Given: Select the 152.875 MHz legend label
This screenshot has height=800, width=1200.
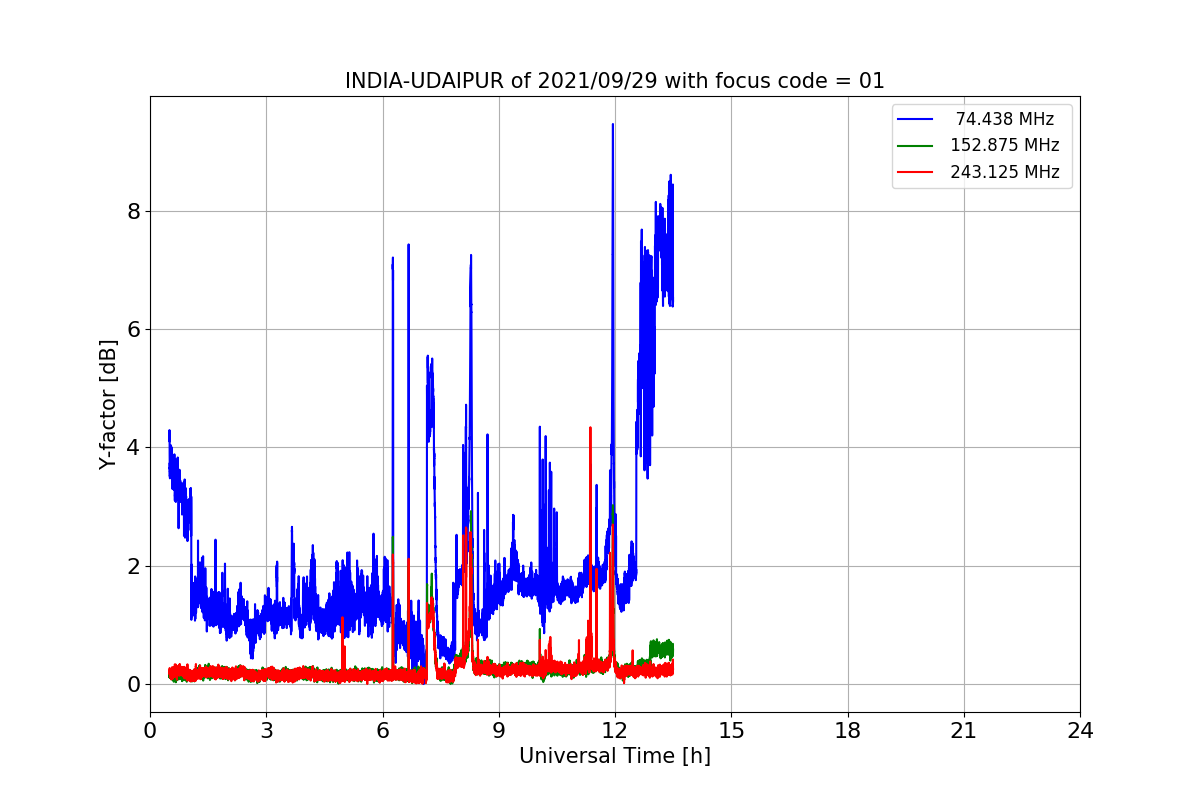Looking at the screenshot, I should (1004, 145).
